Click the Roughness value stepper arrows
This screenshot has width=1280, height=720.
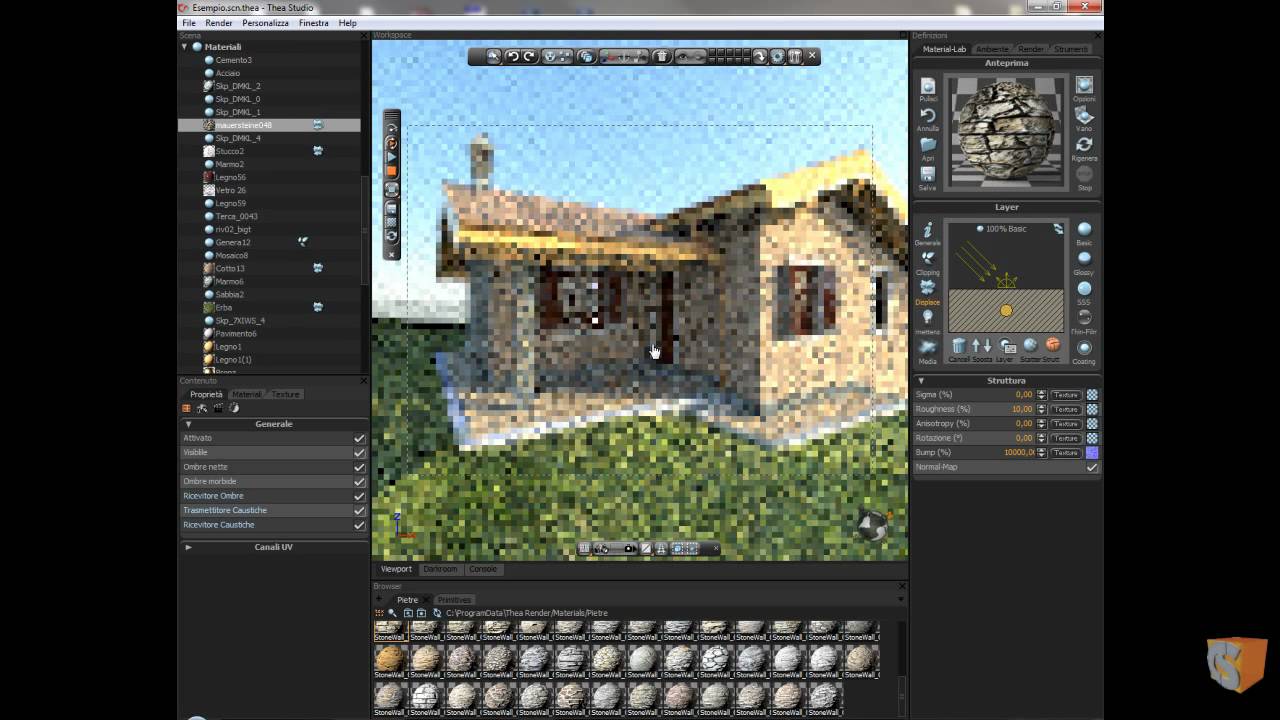[x=1042, y=409]
